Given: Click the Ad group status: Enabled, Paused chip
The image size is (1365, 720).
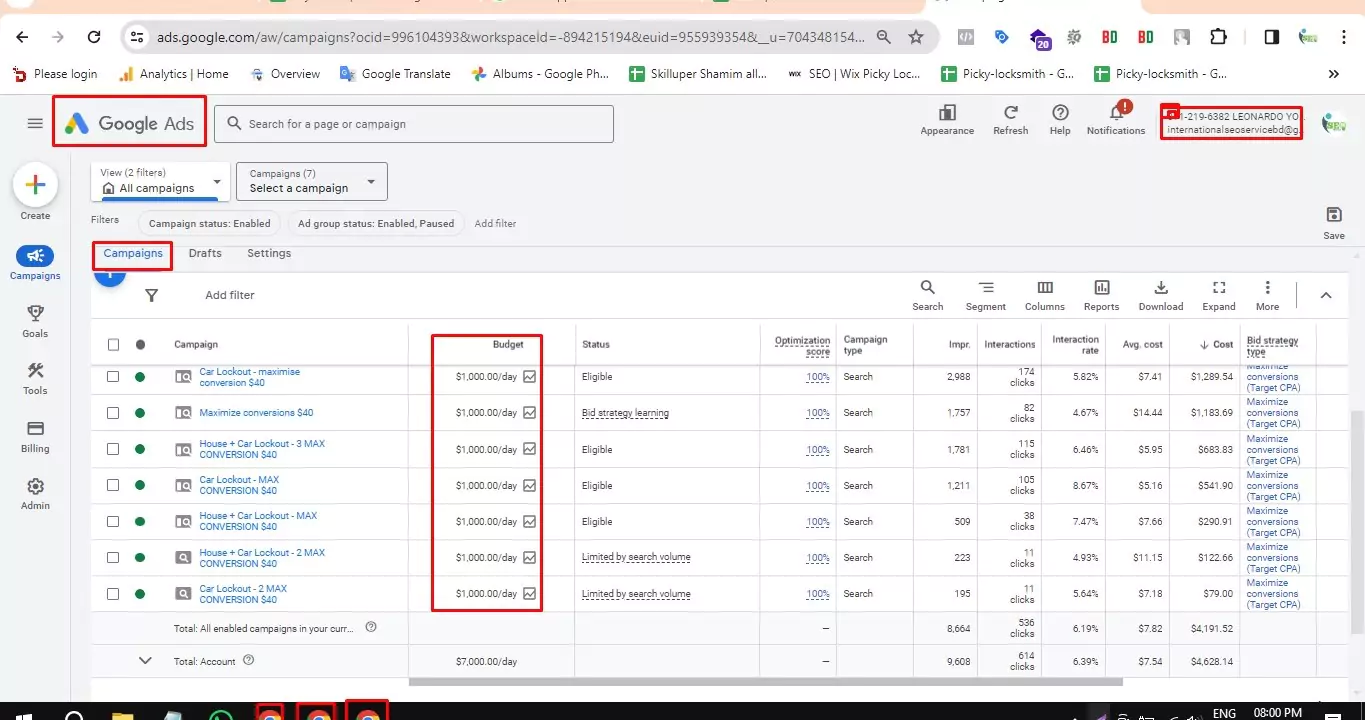Looking at the screenshot, I should point(375,223).
